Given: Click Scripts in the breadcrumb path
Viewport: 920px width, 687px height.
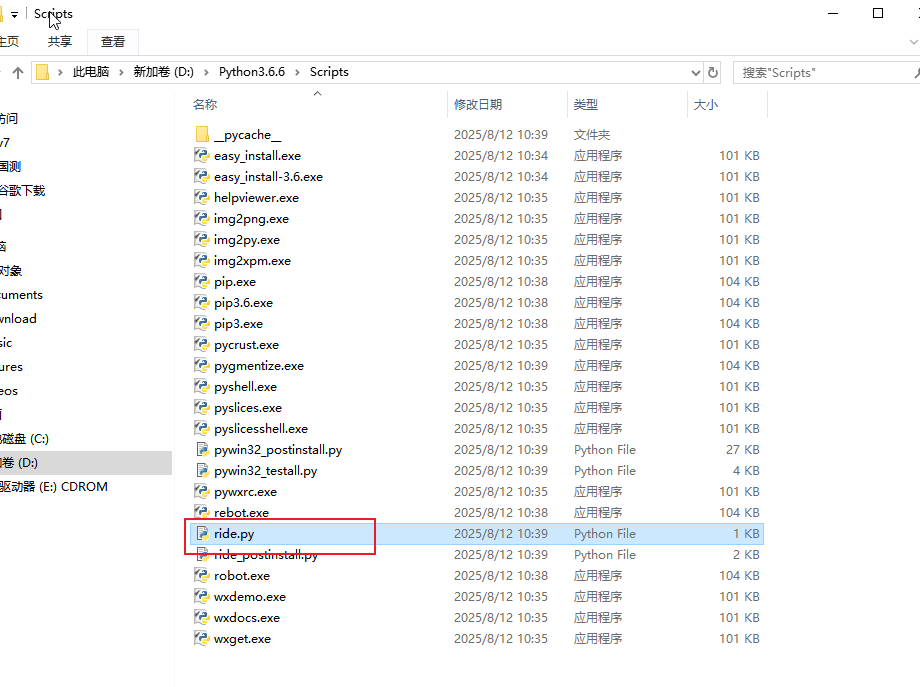Looking at the screenshot, I should coord(329,72).
